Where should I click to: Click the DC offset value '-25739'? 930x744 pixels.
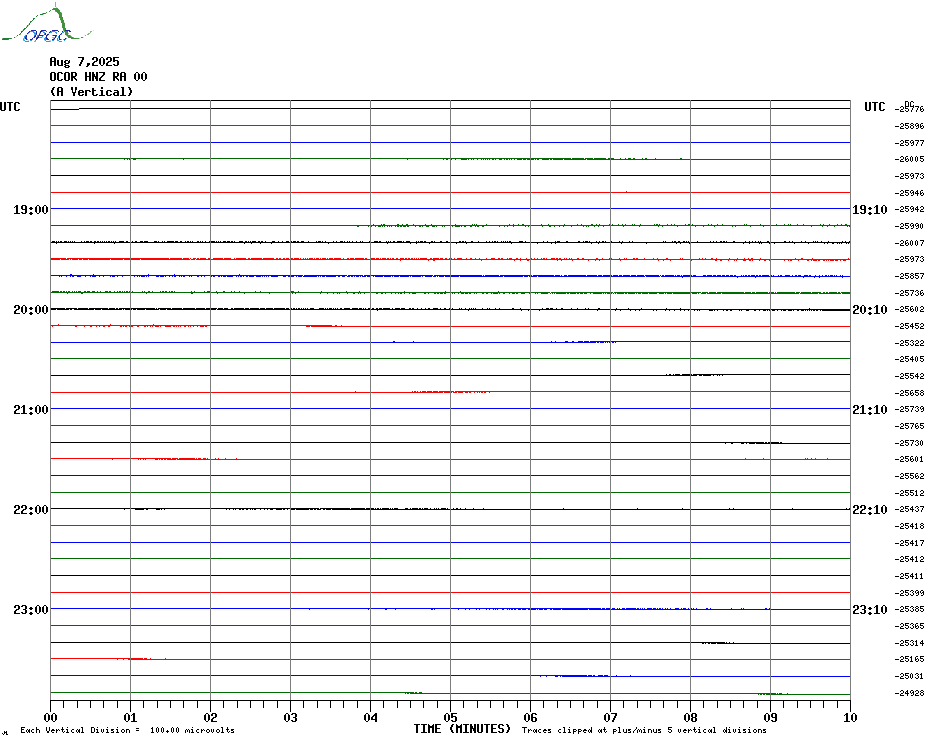[x=909, y=409]
